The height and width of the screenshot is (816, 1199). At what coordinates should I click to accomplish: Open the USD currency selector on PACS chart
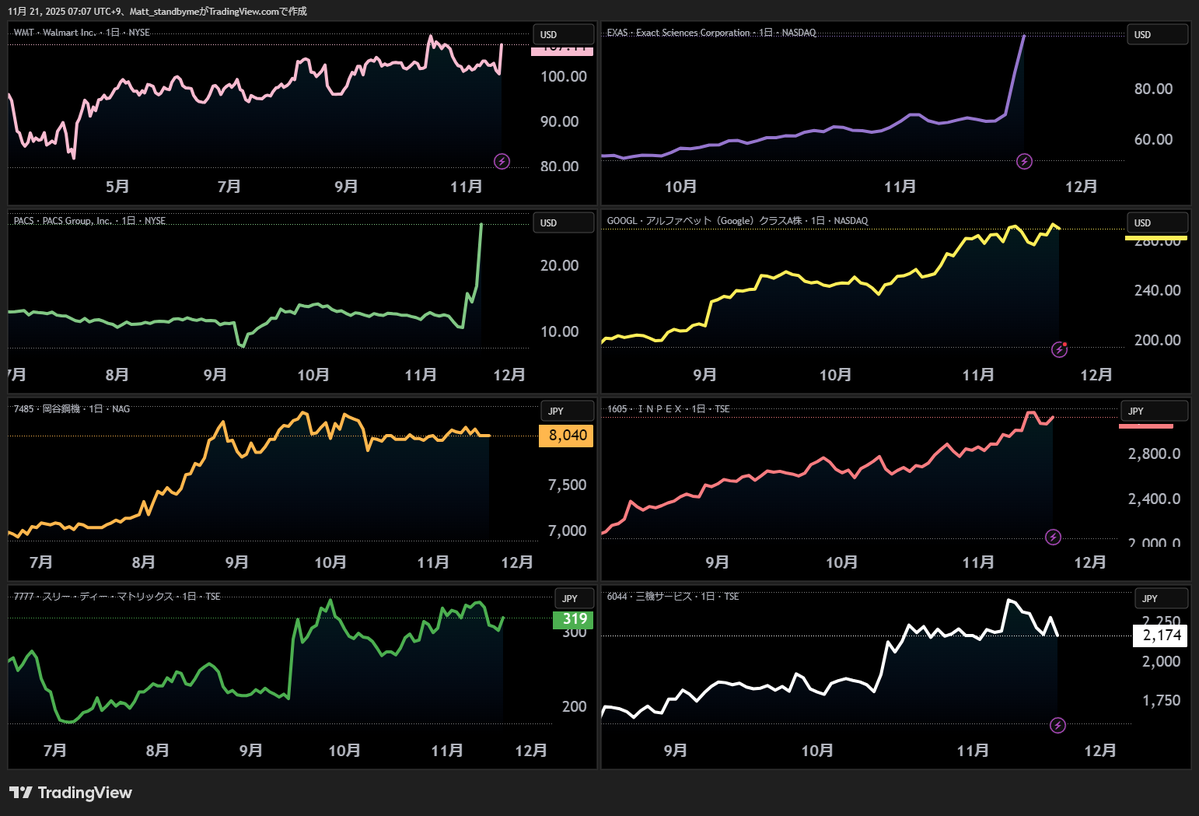(549, 223)
